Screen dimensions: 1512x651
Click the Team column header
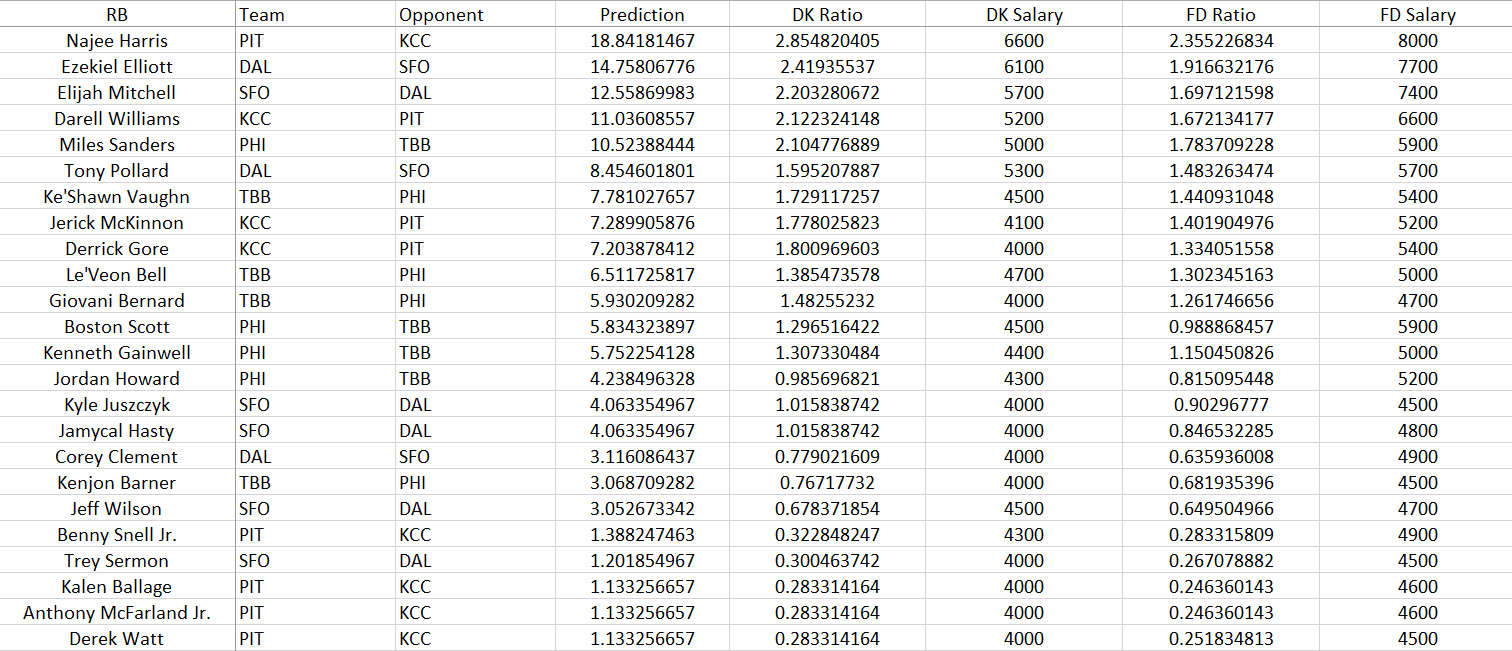click(x=315, y=14)
